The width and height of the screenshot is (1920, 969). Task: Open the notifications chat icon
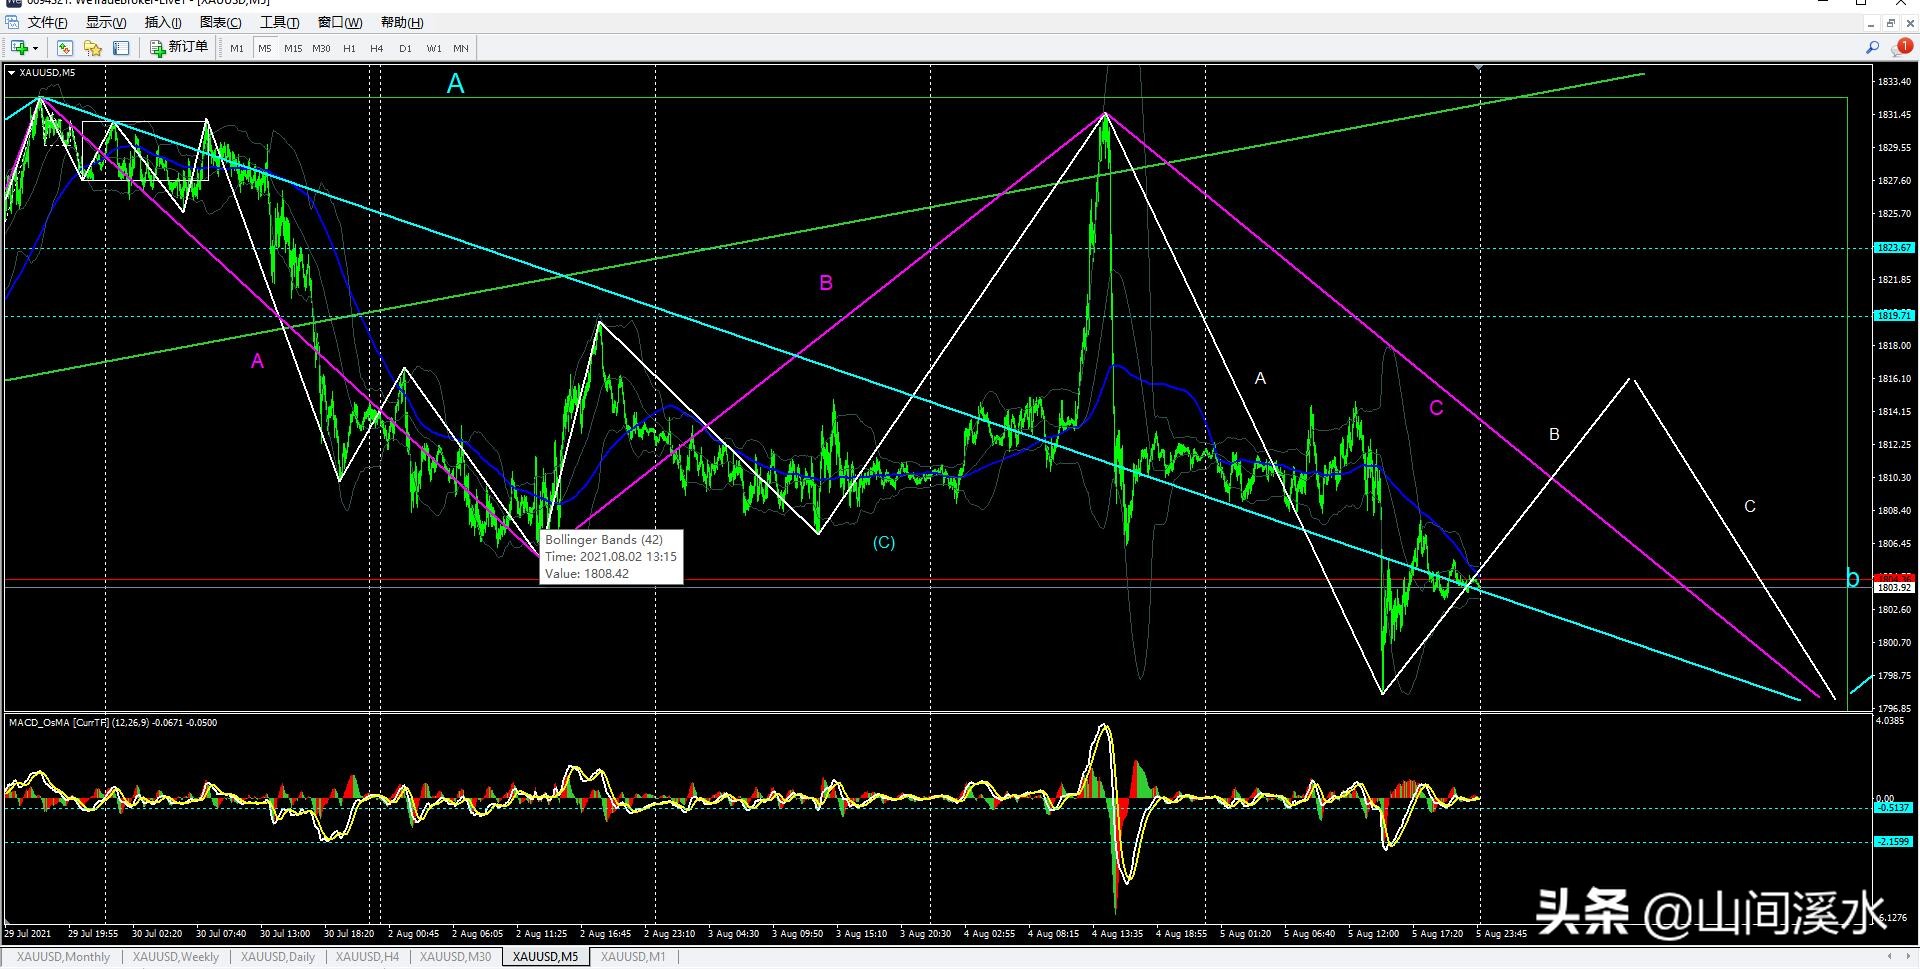click(x=1901, y=47)
